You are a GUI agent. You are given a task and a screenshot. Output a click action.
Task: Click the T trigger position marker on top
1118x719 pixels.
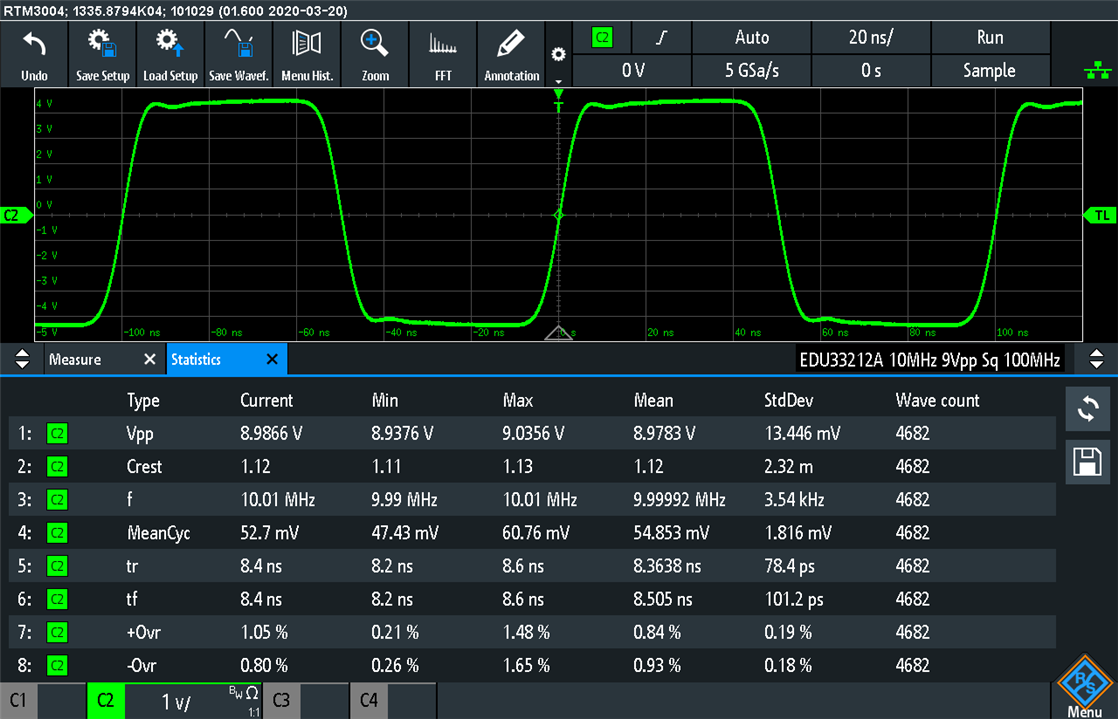[558, 101]
